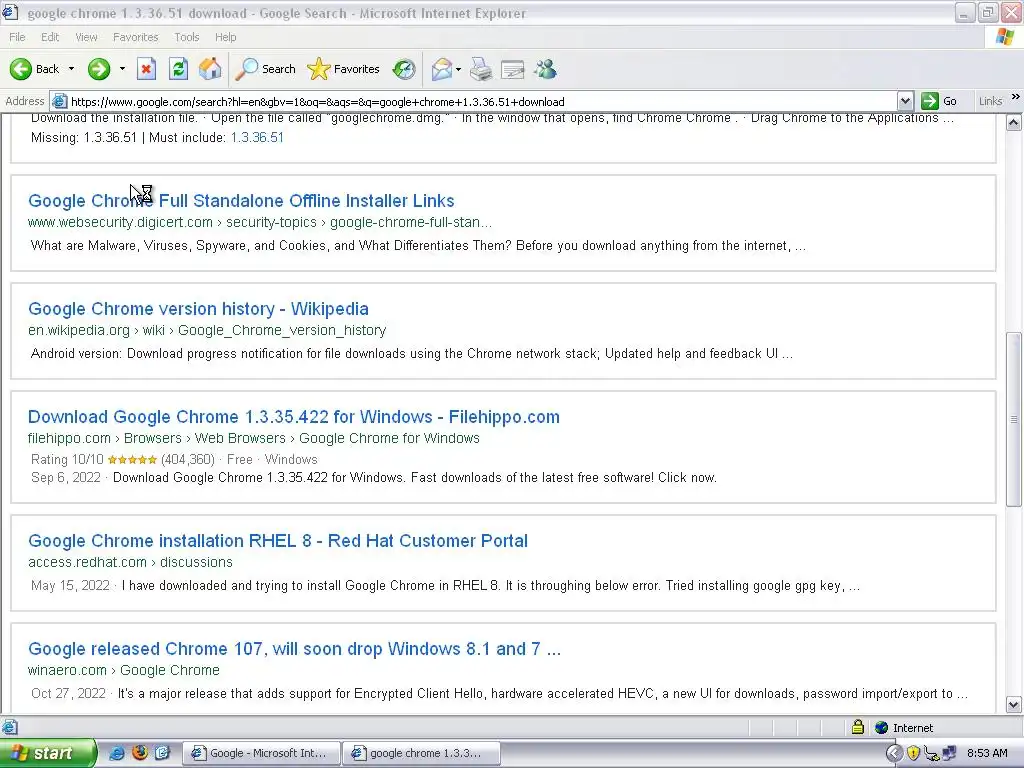Click the Internet Explorer title bar icon
The image size is (1024, 768).
[x=10, y=12]
